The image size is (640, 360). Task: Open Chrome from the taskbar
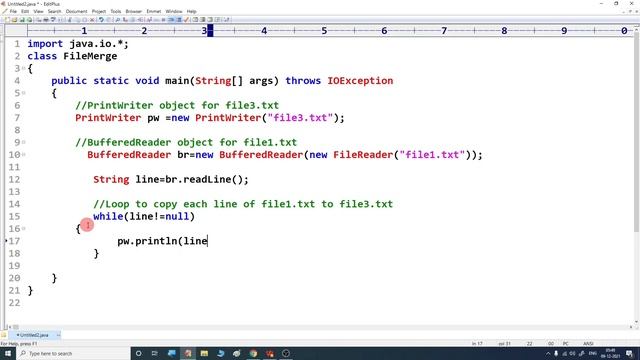[x=253, y=353]
